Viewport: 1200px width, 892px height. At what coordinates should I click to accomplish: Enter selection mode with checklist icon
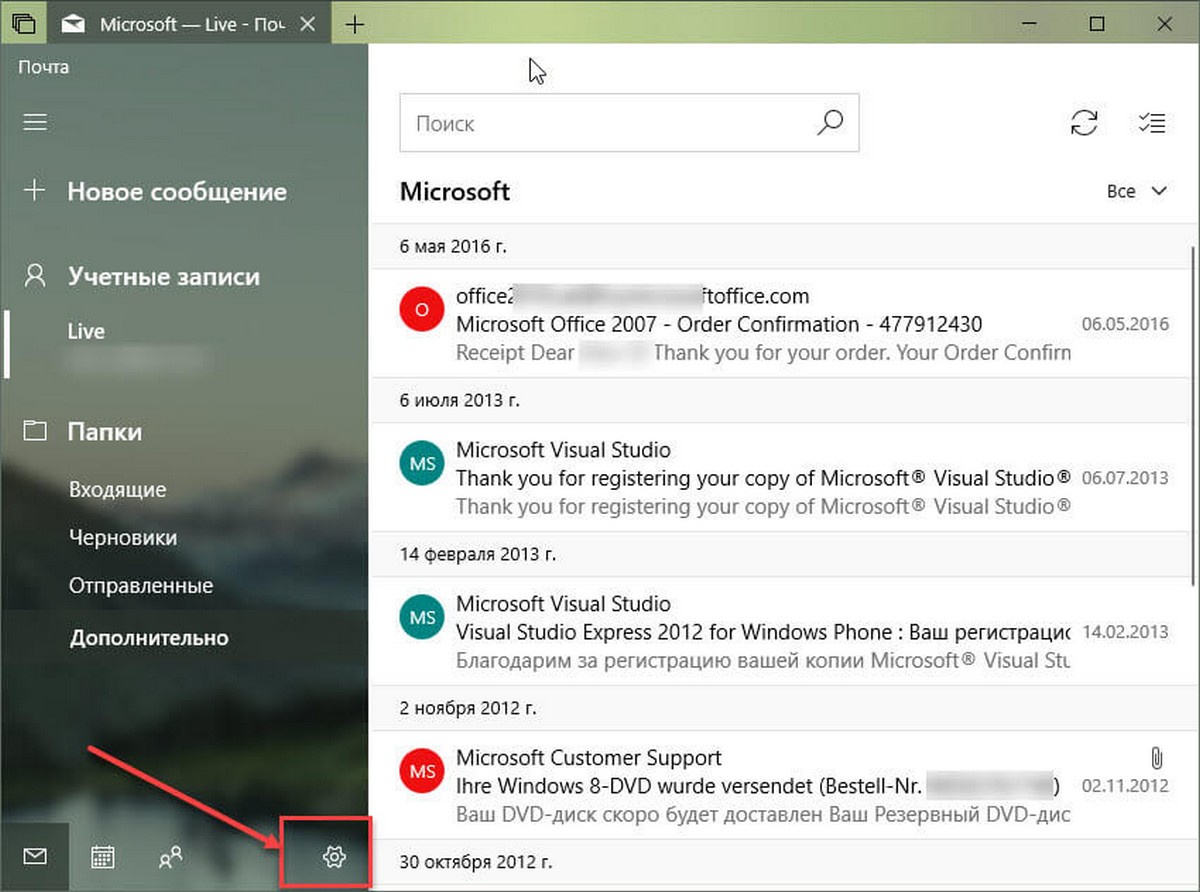click(x=1152, y=123)
